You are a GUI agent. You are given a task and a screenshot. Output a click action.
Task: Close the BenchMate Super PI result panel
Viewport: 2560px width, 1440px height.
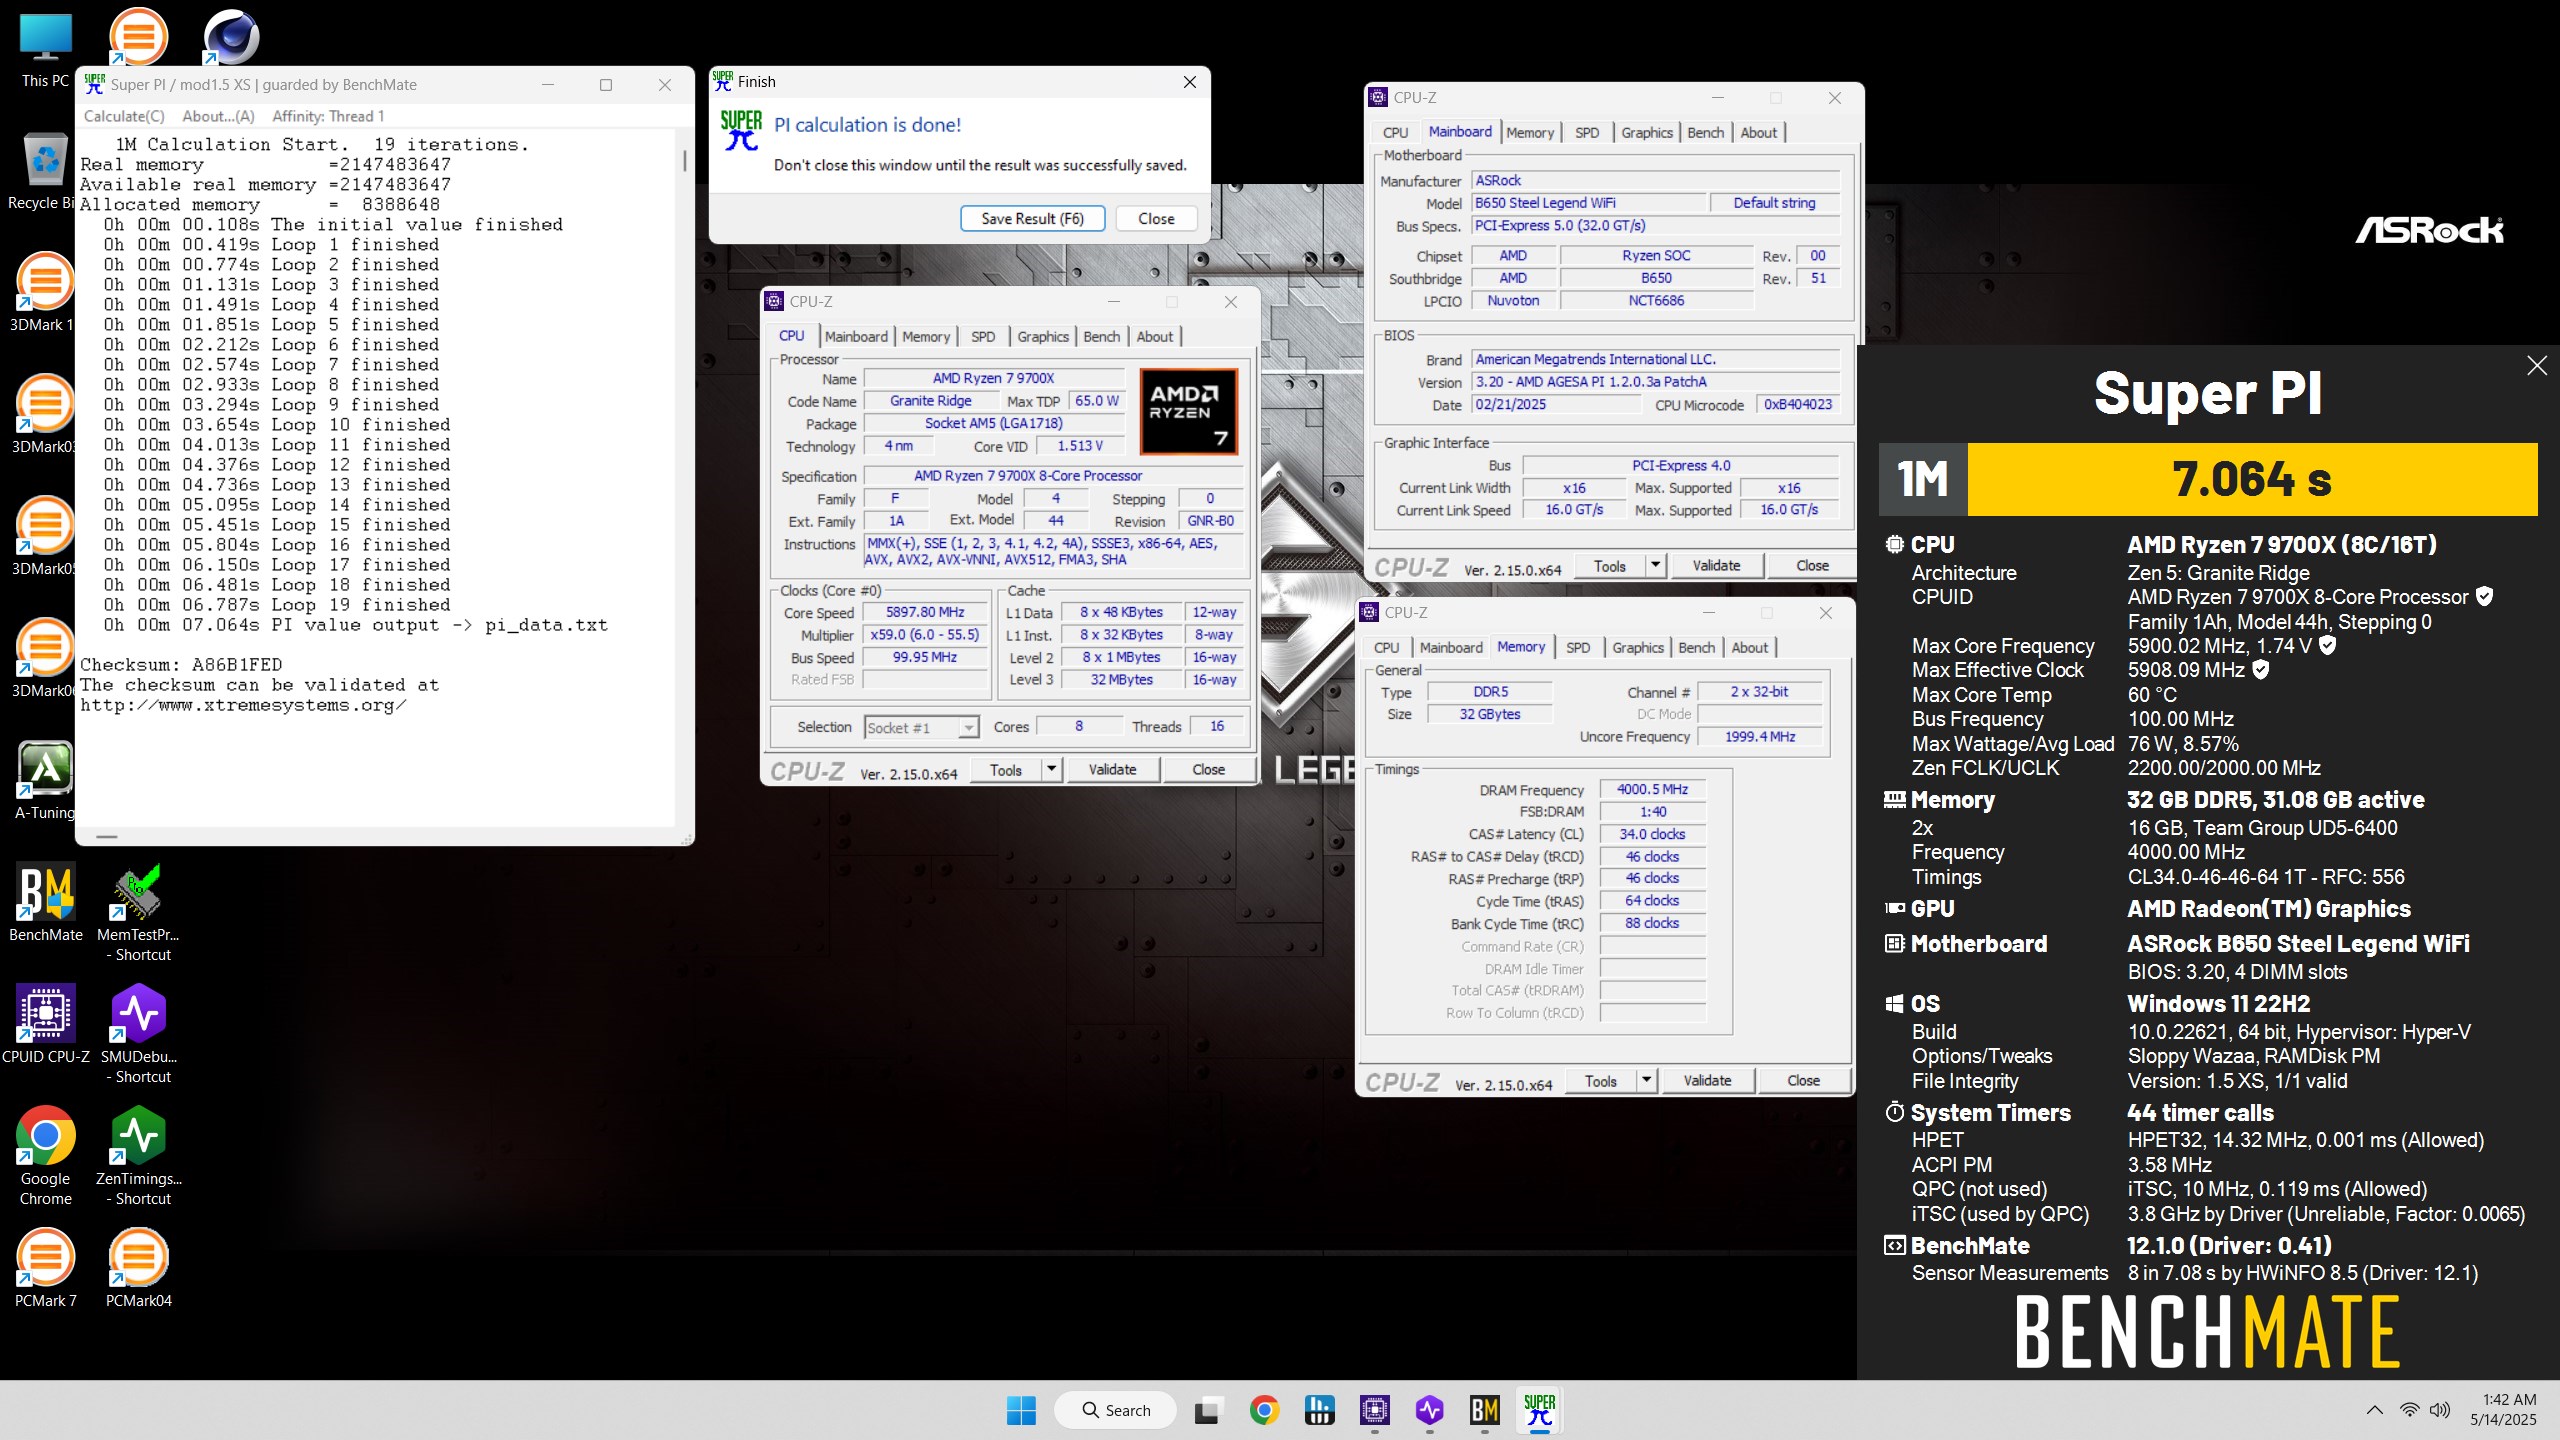click(x=2537, y=366)
